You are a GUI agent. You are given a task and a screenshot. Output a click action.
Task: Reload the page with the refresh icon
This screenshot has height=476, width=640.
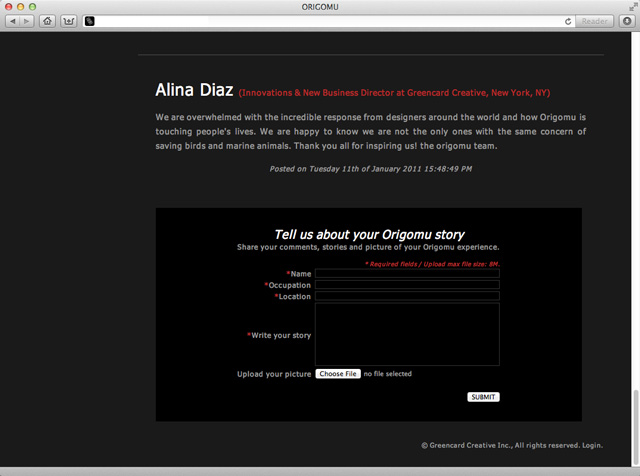568,21
